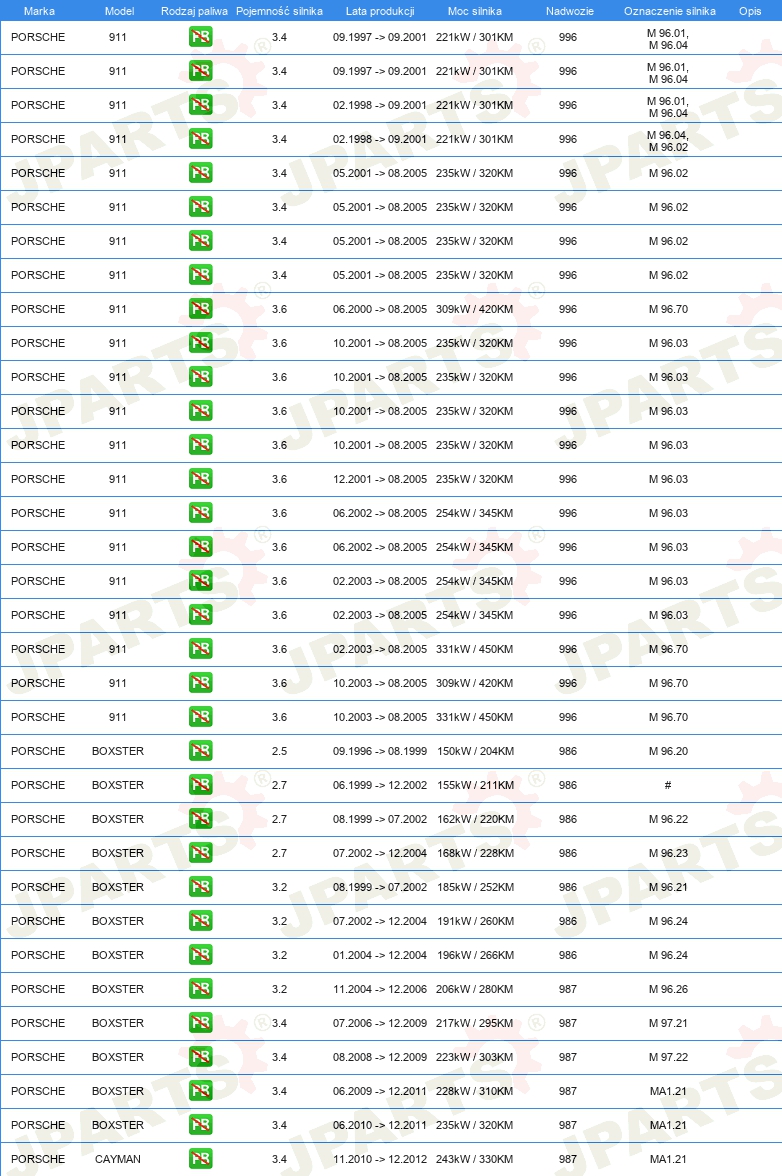The height and width of the screenshot is (1176, 782).
Task: Click the Pojemność silnika column header
Action: click(x=279, y=11)
